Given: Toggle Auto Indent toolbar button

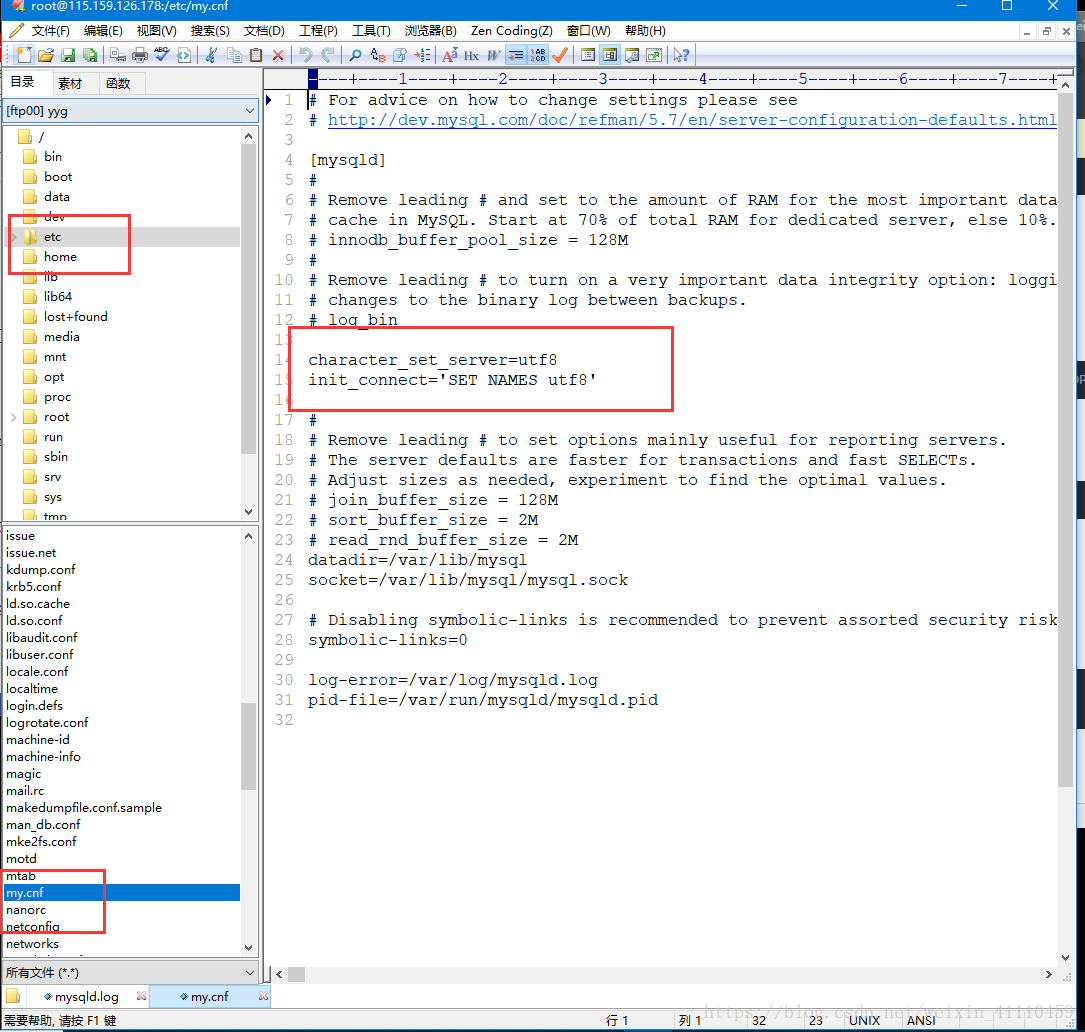Looking at the screenshot, I should pos(516,55).
